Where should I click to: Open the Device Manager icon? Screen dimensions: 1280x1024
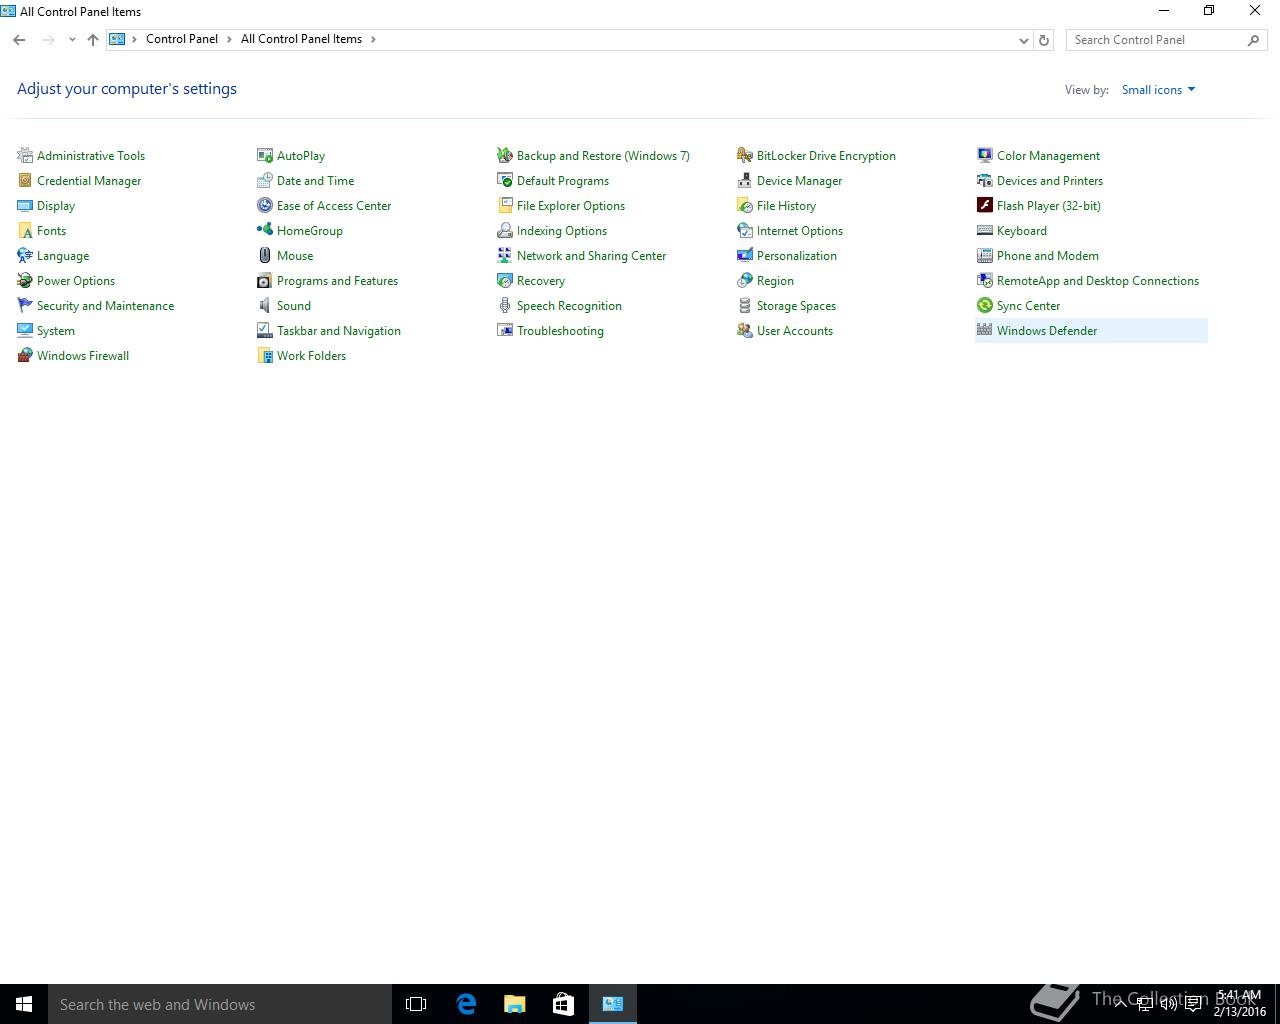click(745, 181)
